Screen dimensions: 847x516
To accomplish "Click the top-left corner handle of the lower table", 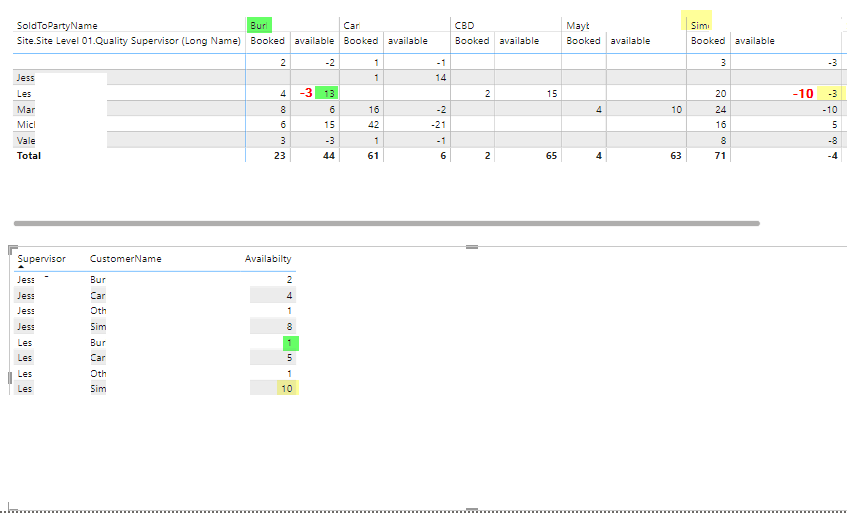I will pyautogui.click(x=12, y=249).
